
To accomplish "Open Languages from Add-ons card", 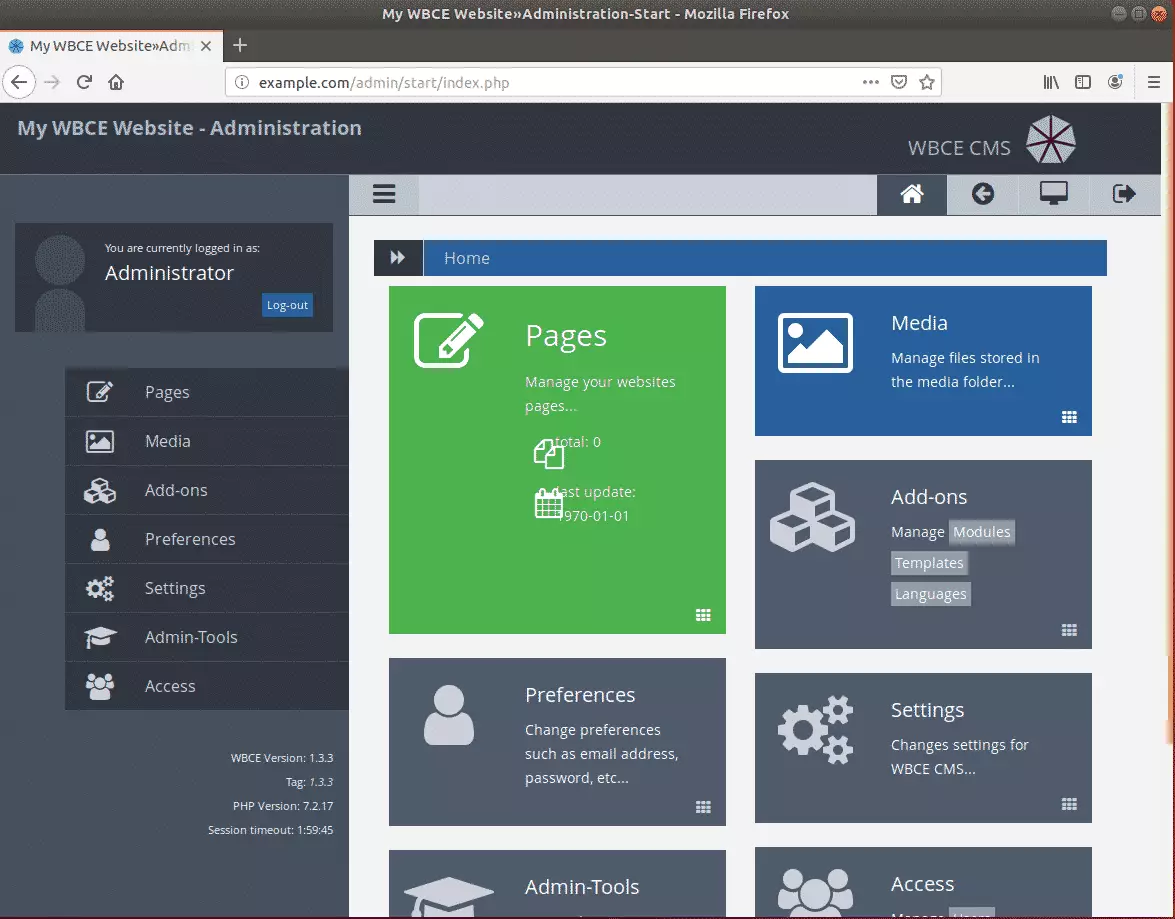I will tap(931, 594).
